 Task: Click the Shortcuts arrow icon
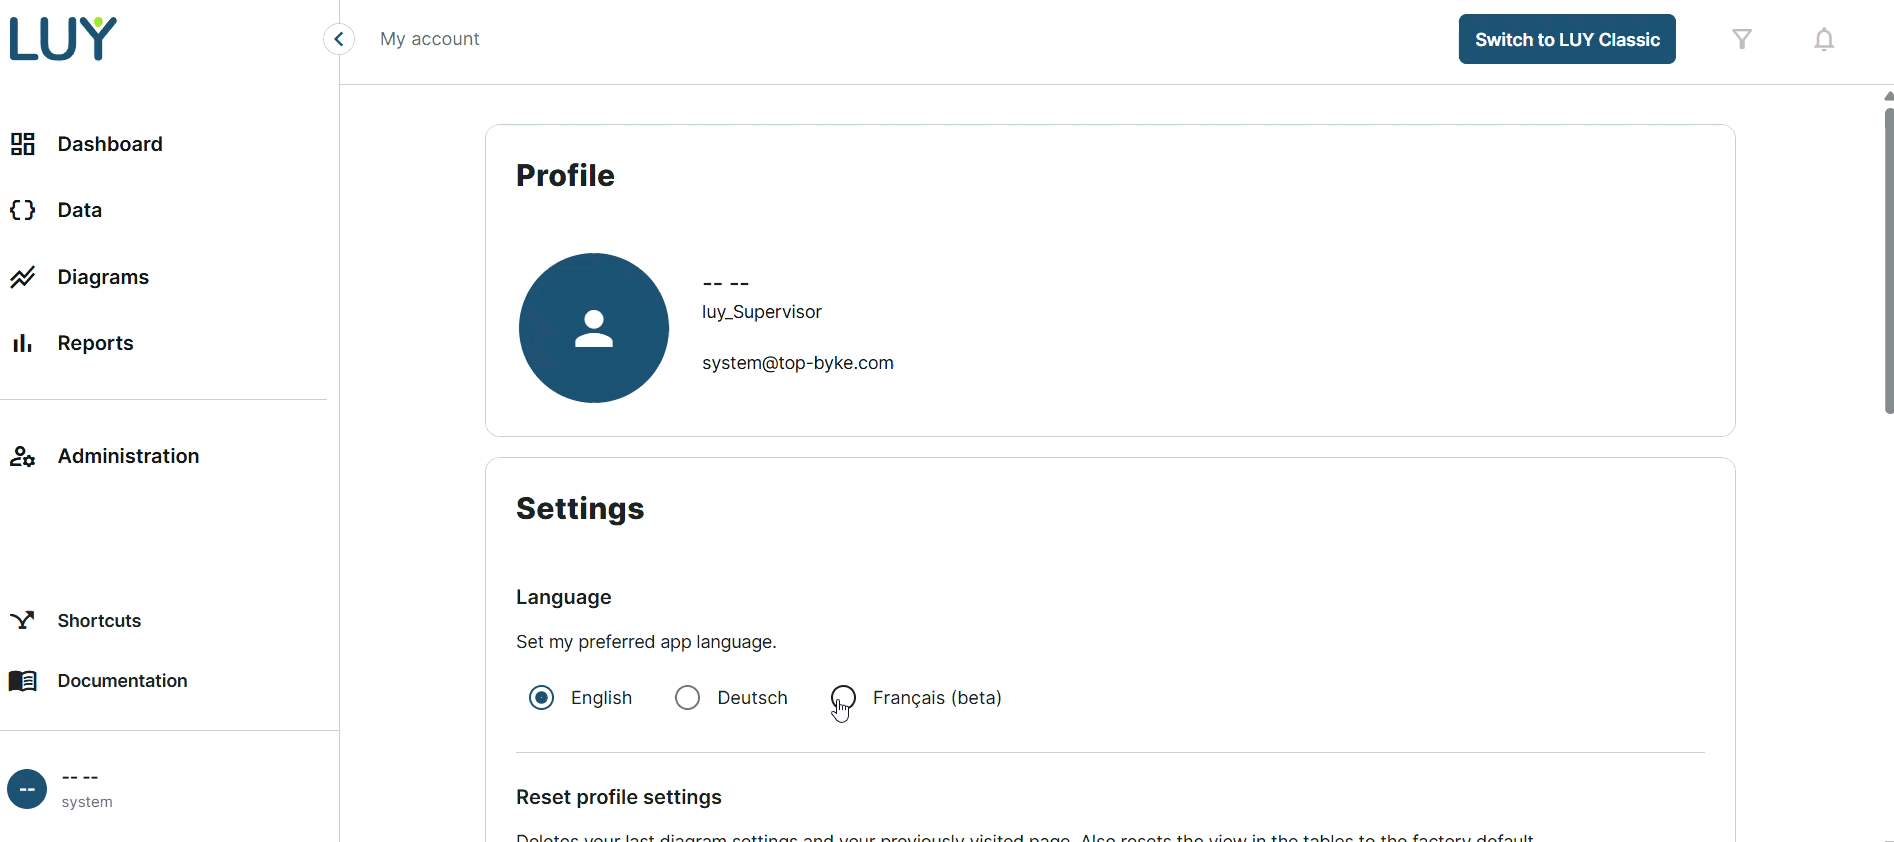[x=23, y=621]
